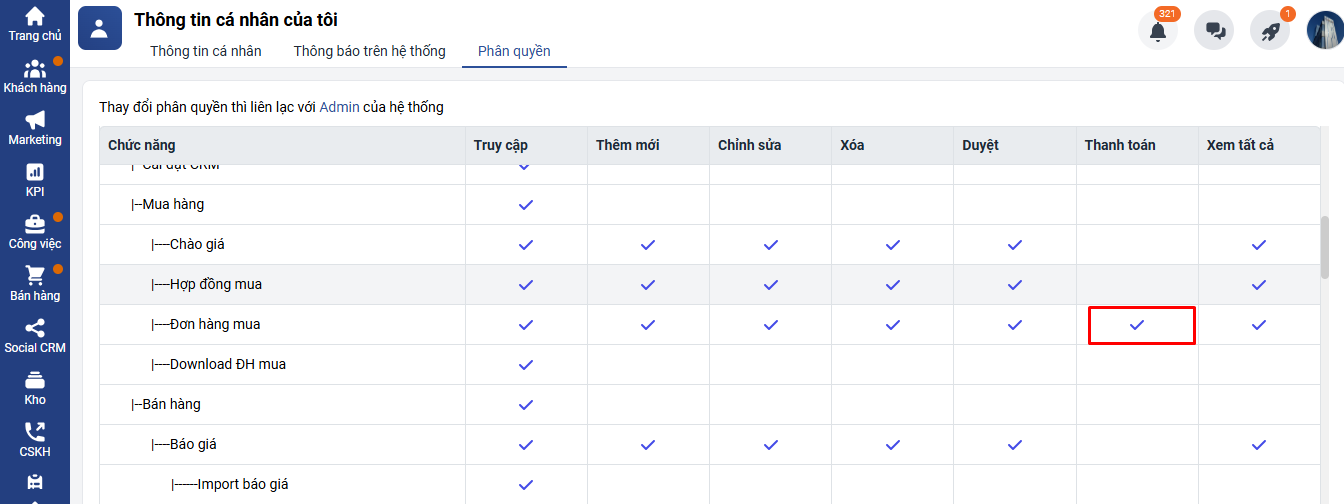
Task: Click the rocket icon in header
Action: tap(1270, 31)
